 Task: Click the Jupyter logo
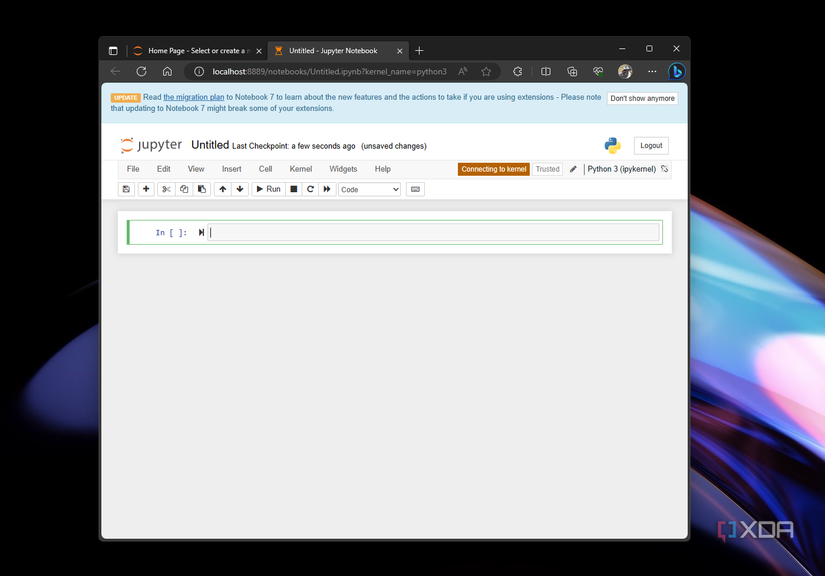[150, 144]
